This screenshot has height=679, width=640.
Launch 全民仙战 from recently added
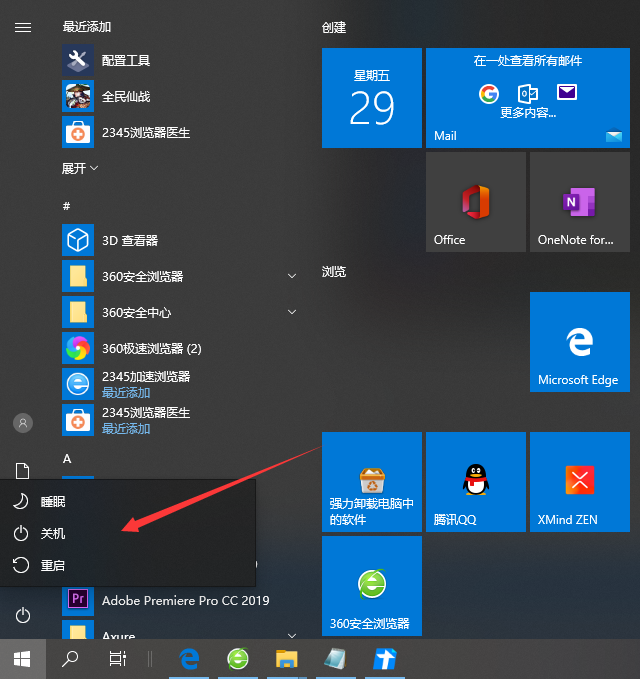(125, 97)
